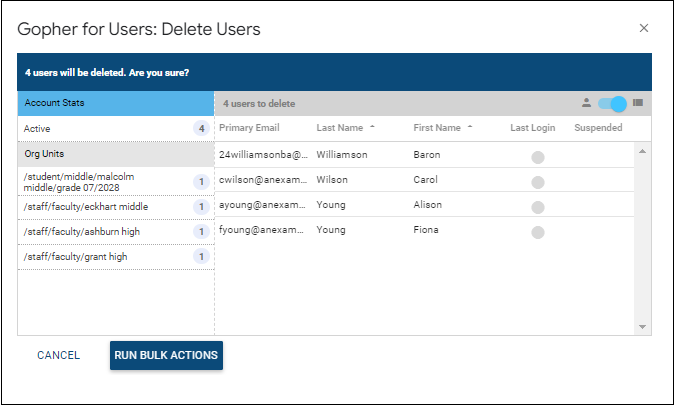Click first name Carol
The height and width of the screenshot is (406, 674).
point(426,180)
